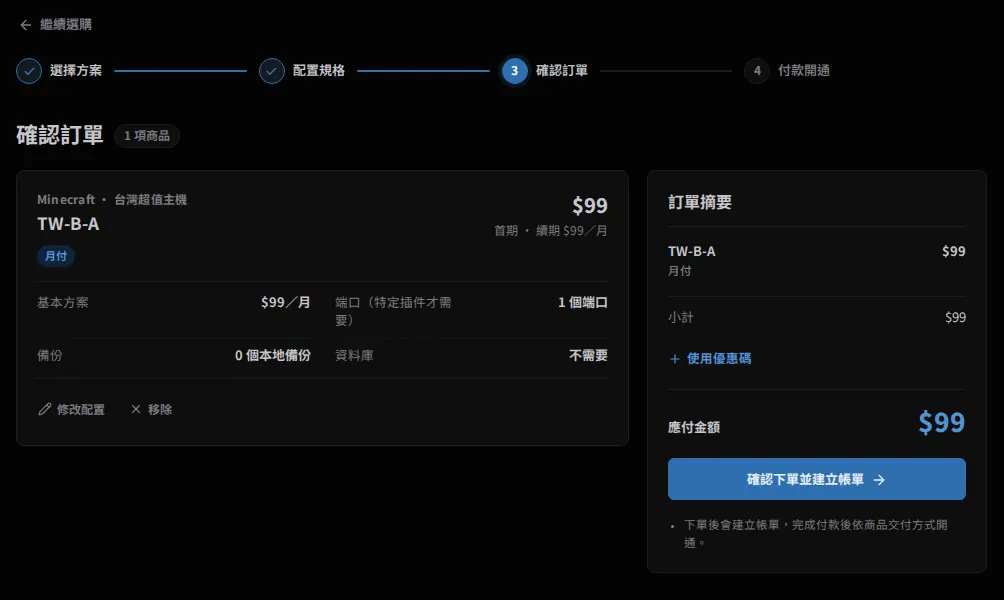Click the X icon beside 移除
The height and width of the screenshot is (600, 1004).
click(x=136, y=409)
